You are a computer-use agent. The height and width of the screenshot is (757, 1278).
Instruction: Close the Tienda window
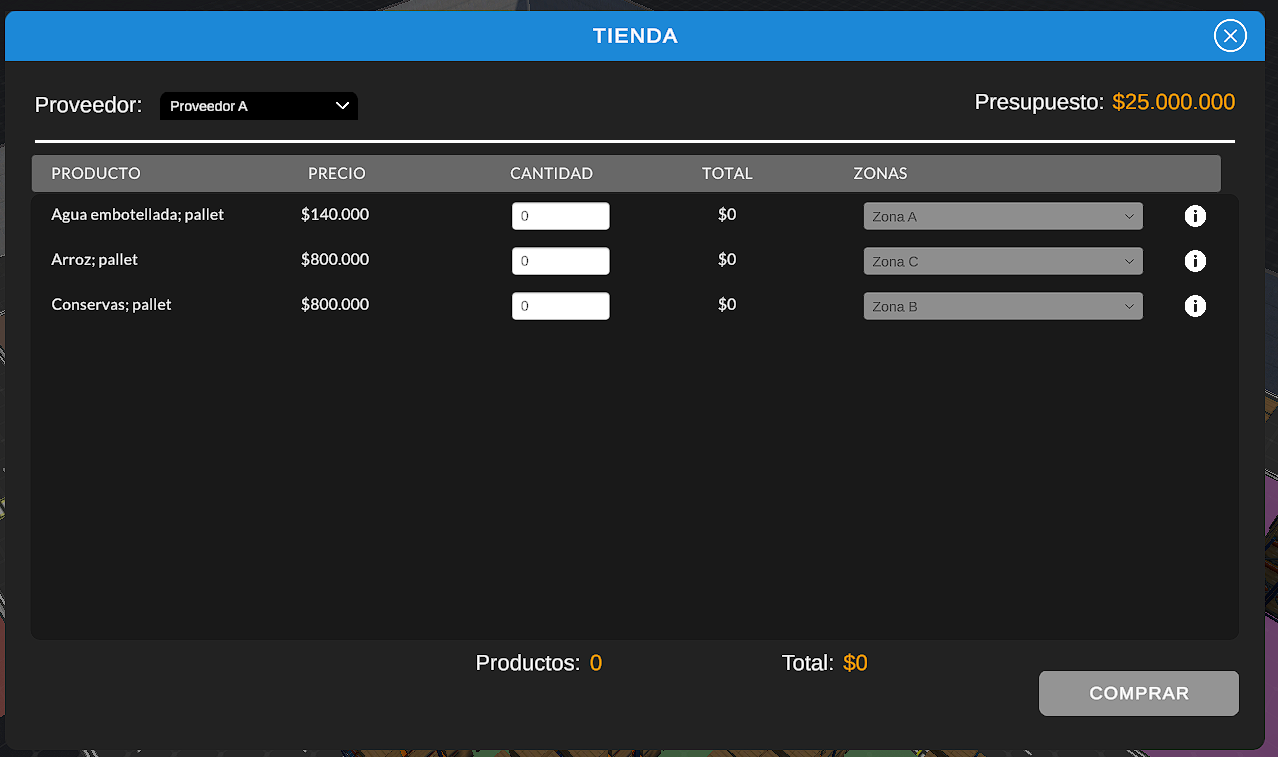1230,36
